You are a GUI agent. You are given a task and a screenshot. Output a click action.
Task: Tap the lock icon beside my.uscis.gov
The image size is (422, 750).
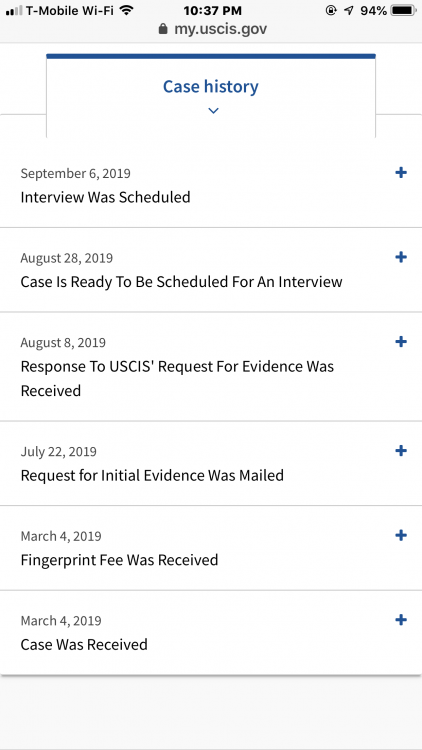(163, 29)
